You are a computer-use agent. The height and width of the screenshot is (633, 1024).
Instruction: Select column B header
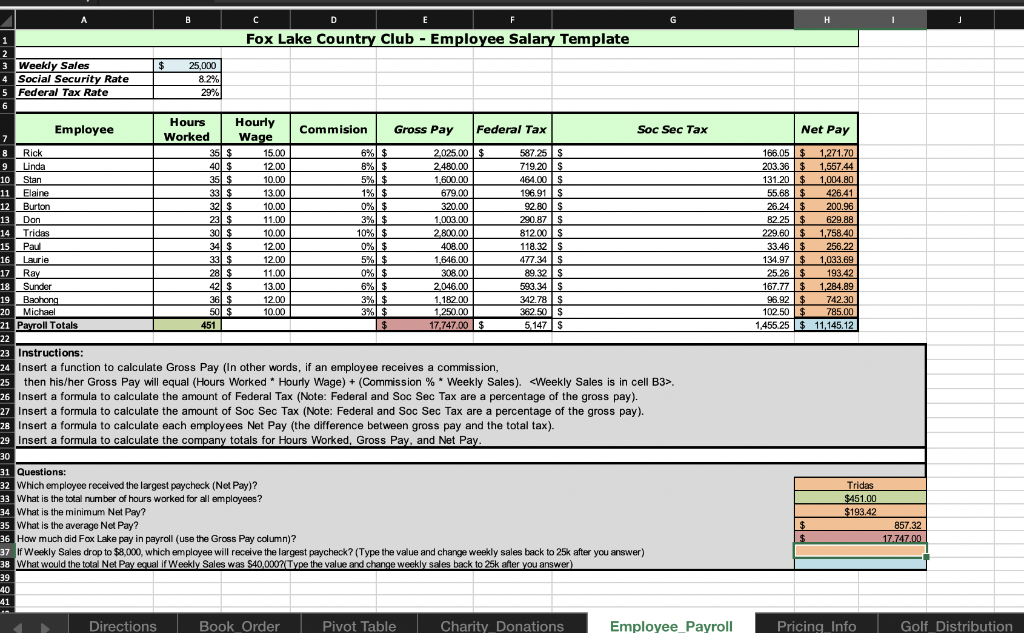pyautogui.click(x=187, y=20)
